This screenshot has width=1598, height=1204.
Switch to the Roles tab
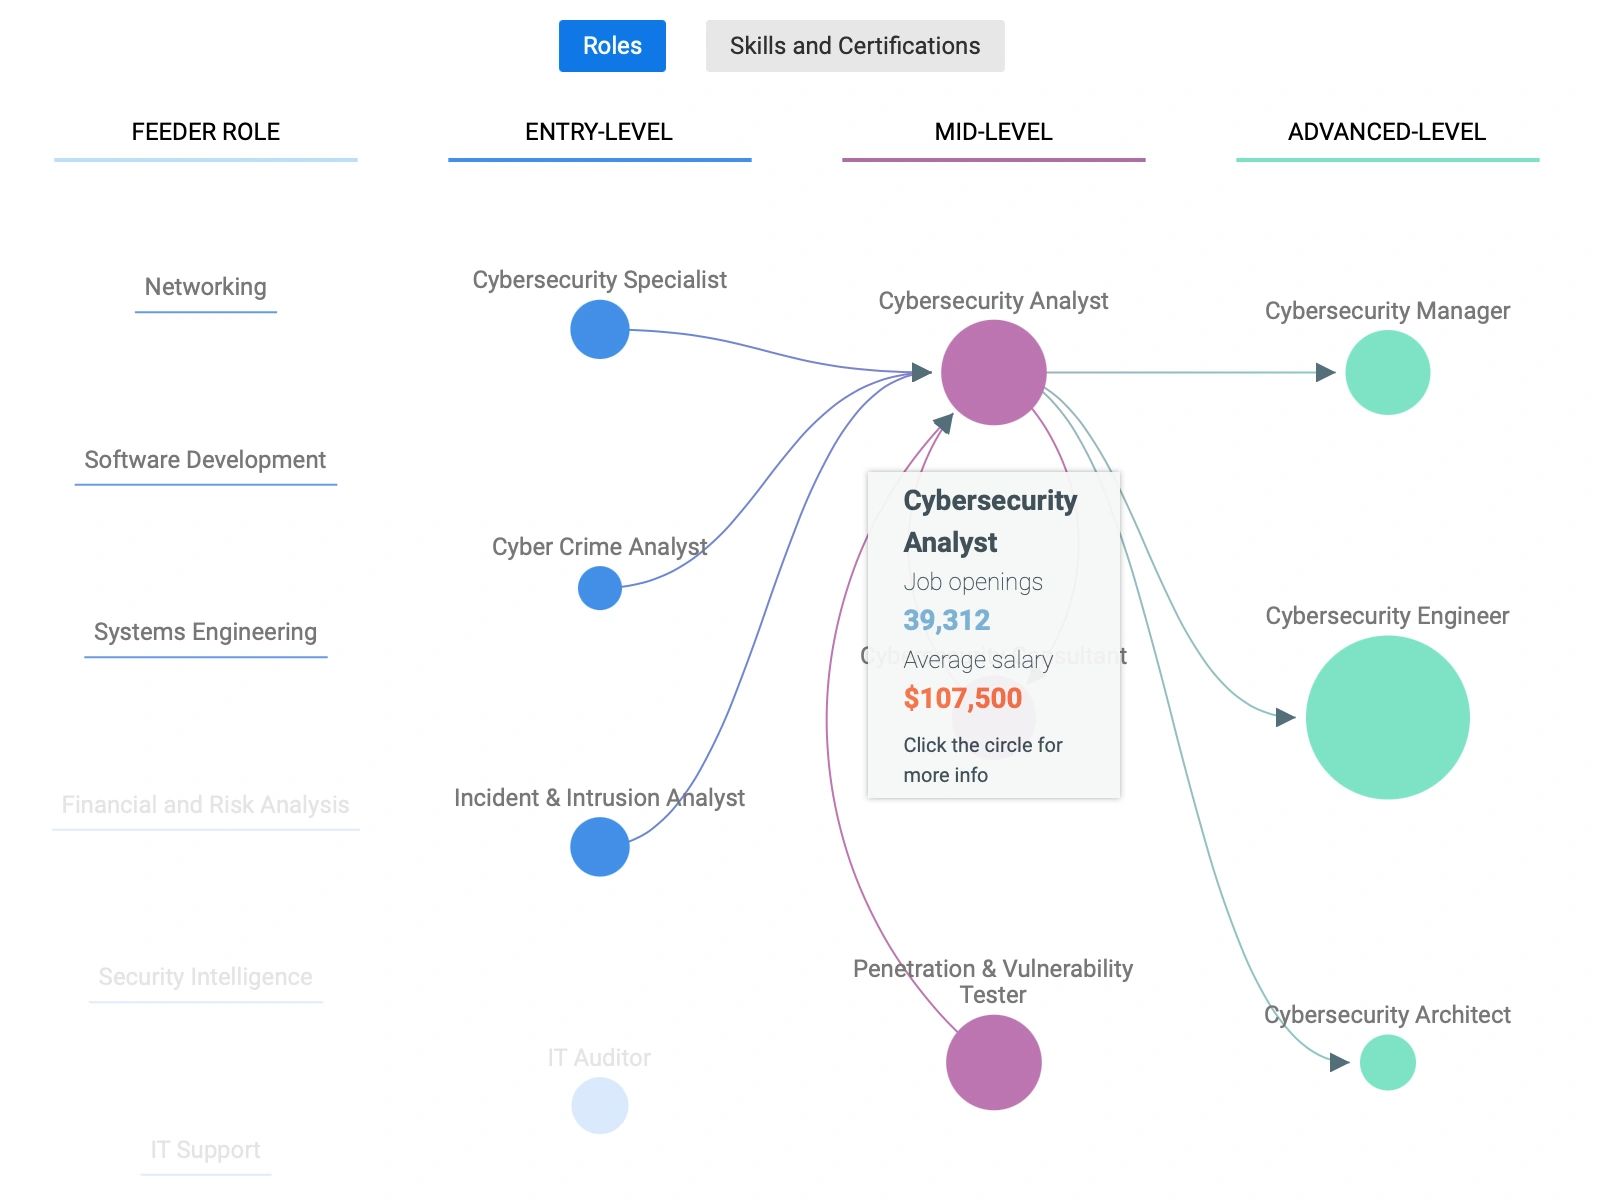point(612,46)
